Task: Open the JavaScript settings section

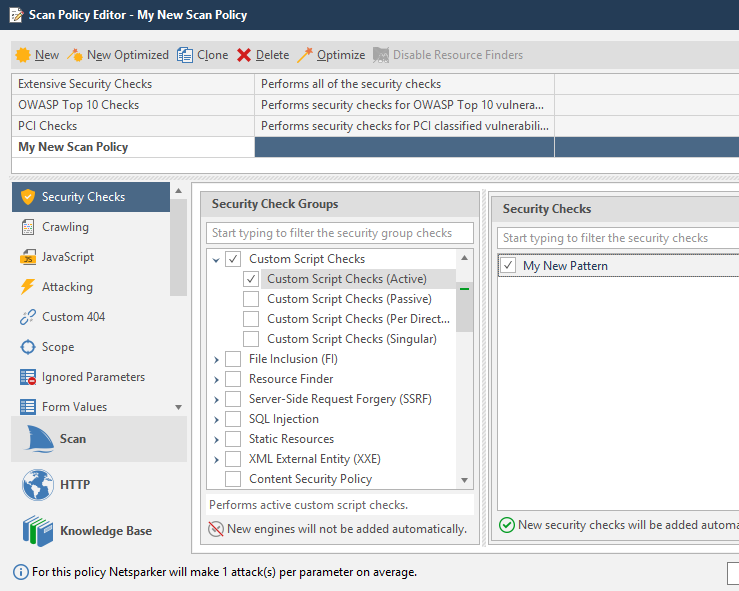Action: pyautogui.click(x=67, y=257)
